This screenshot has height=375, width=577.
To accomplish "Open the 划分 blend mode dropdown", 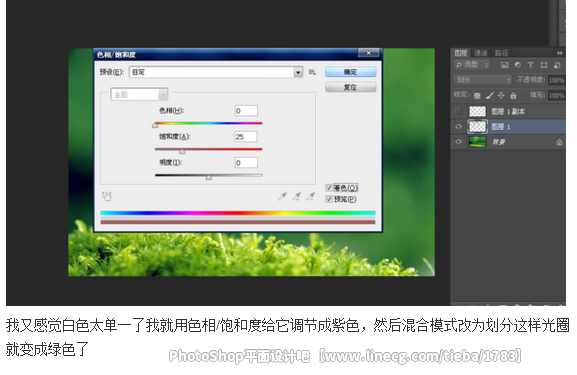I will pos(482,80).
